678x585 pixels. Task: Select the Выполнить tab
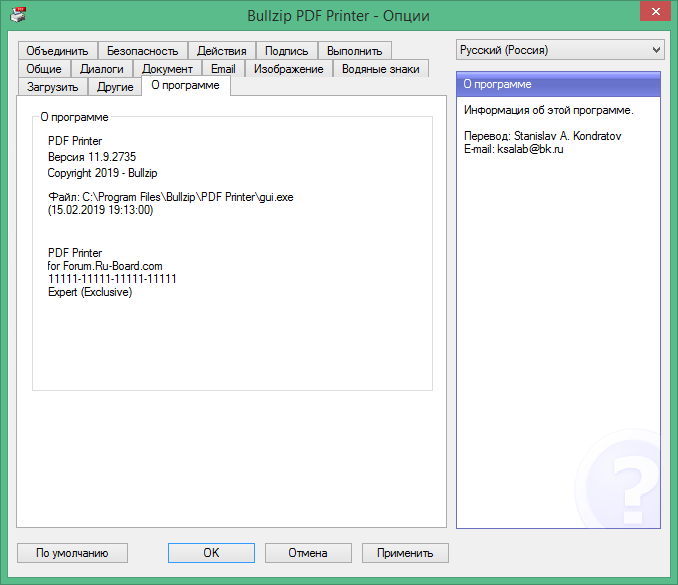(x=355, y=51)
